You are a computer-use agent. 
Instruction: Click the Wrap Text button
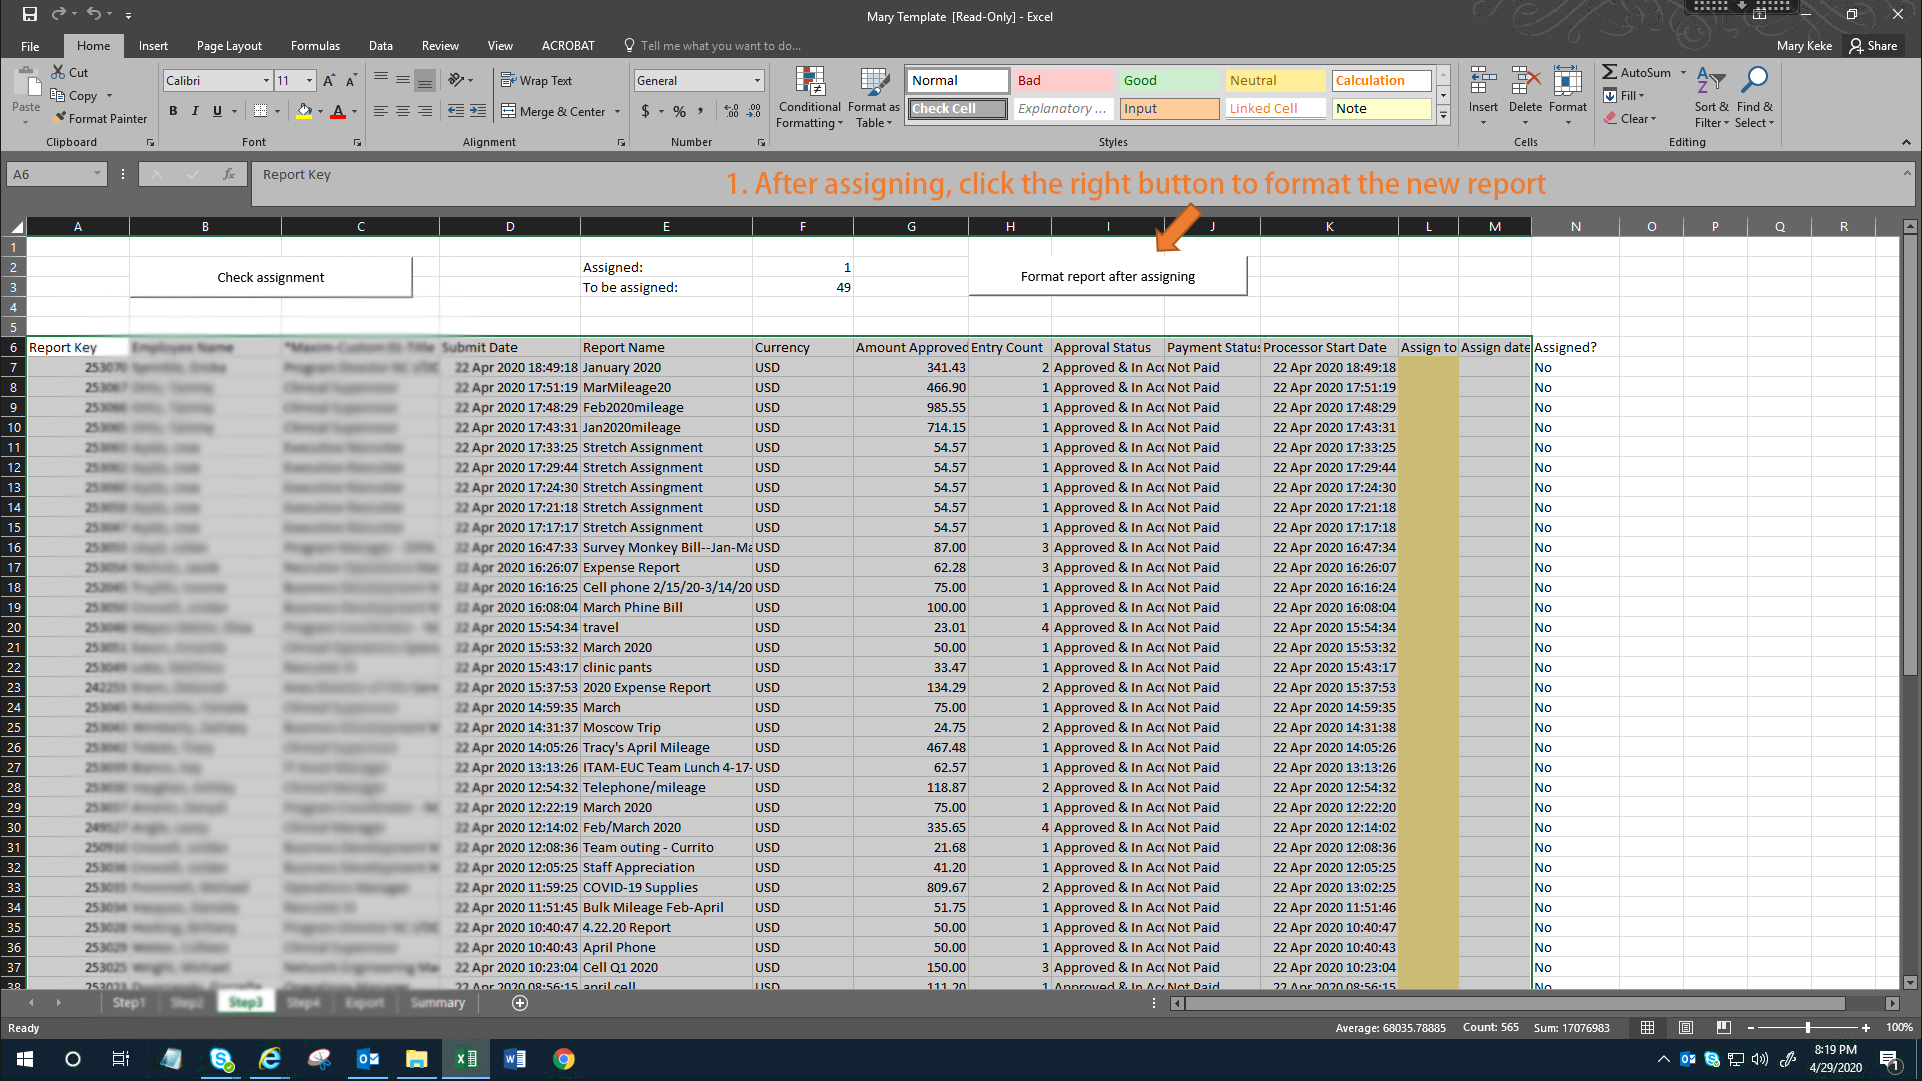click(x=536, y=80)
